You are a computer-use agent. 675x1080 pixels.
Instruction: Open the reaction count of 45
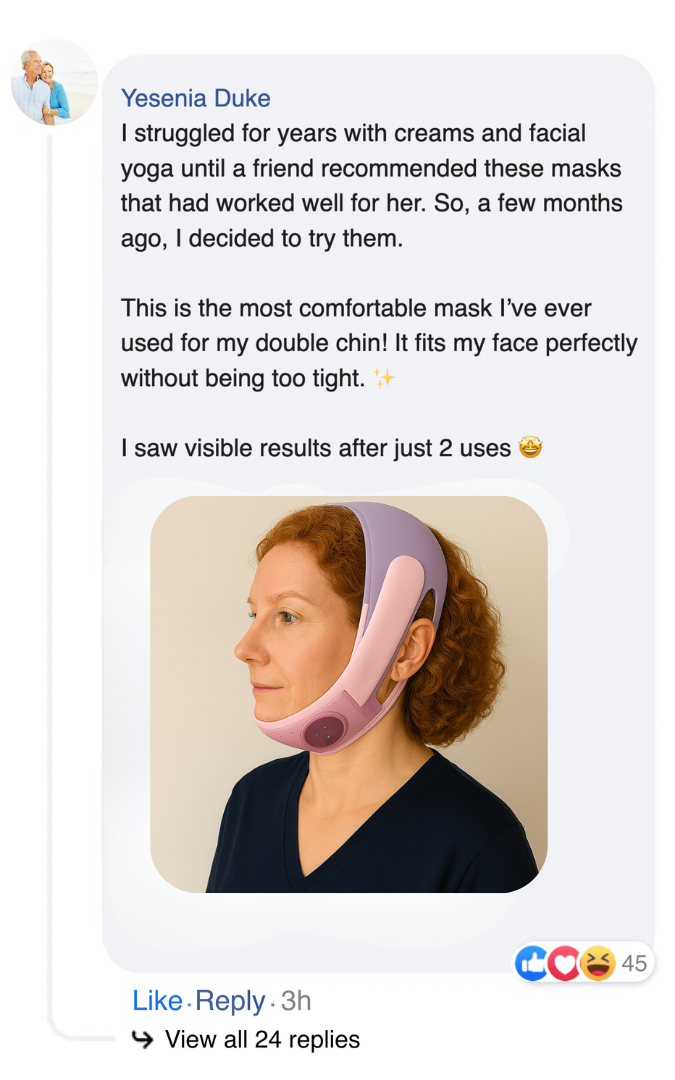click(x=634, y=964)
